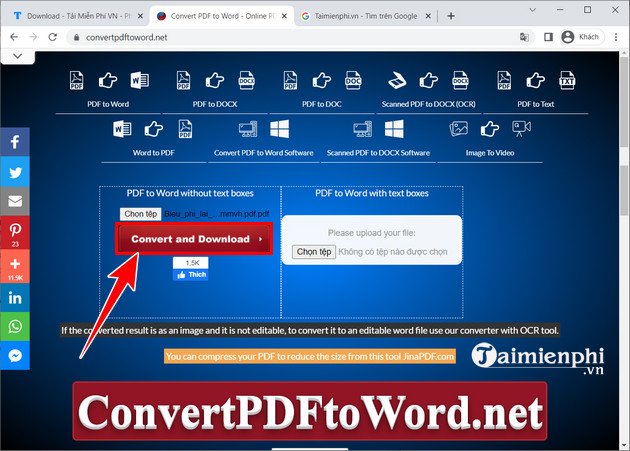Share page via Facebook sidebar icon
This screenshot has height=451, width=630.
[x=15, y=142]
